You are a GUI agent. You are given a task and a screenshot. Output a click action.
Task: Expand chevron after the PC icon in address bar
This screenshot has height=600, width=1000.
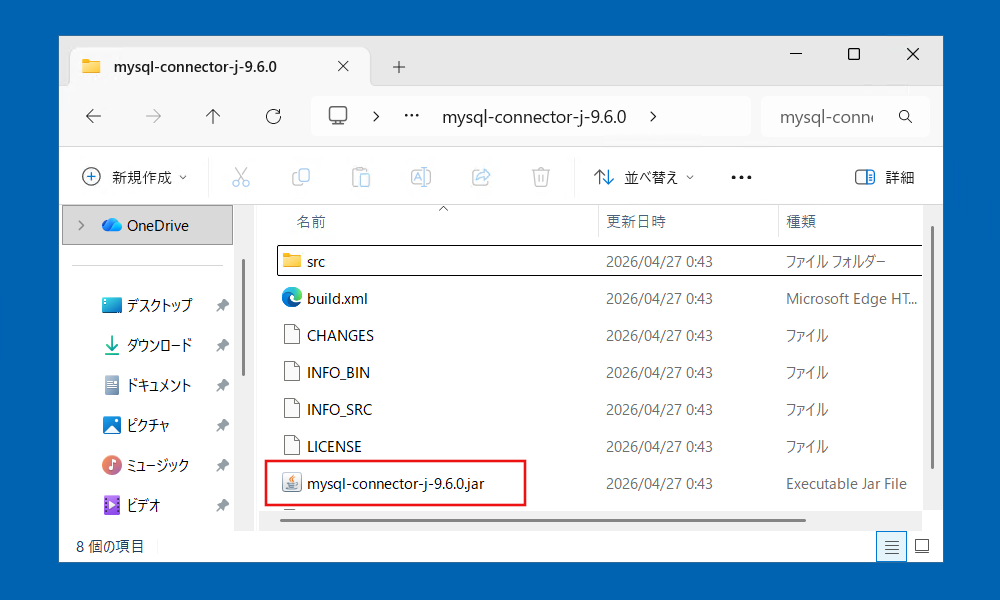376,117
